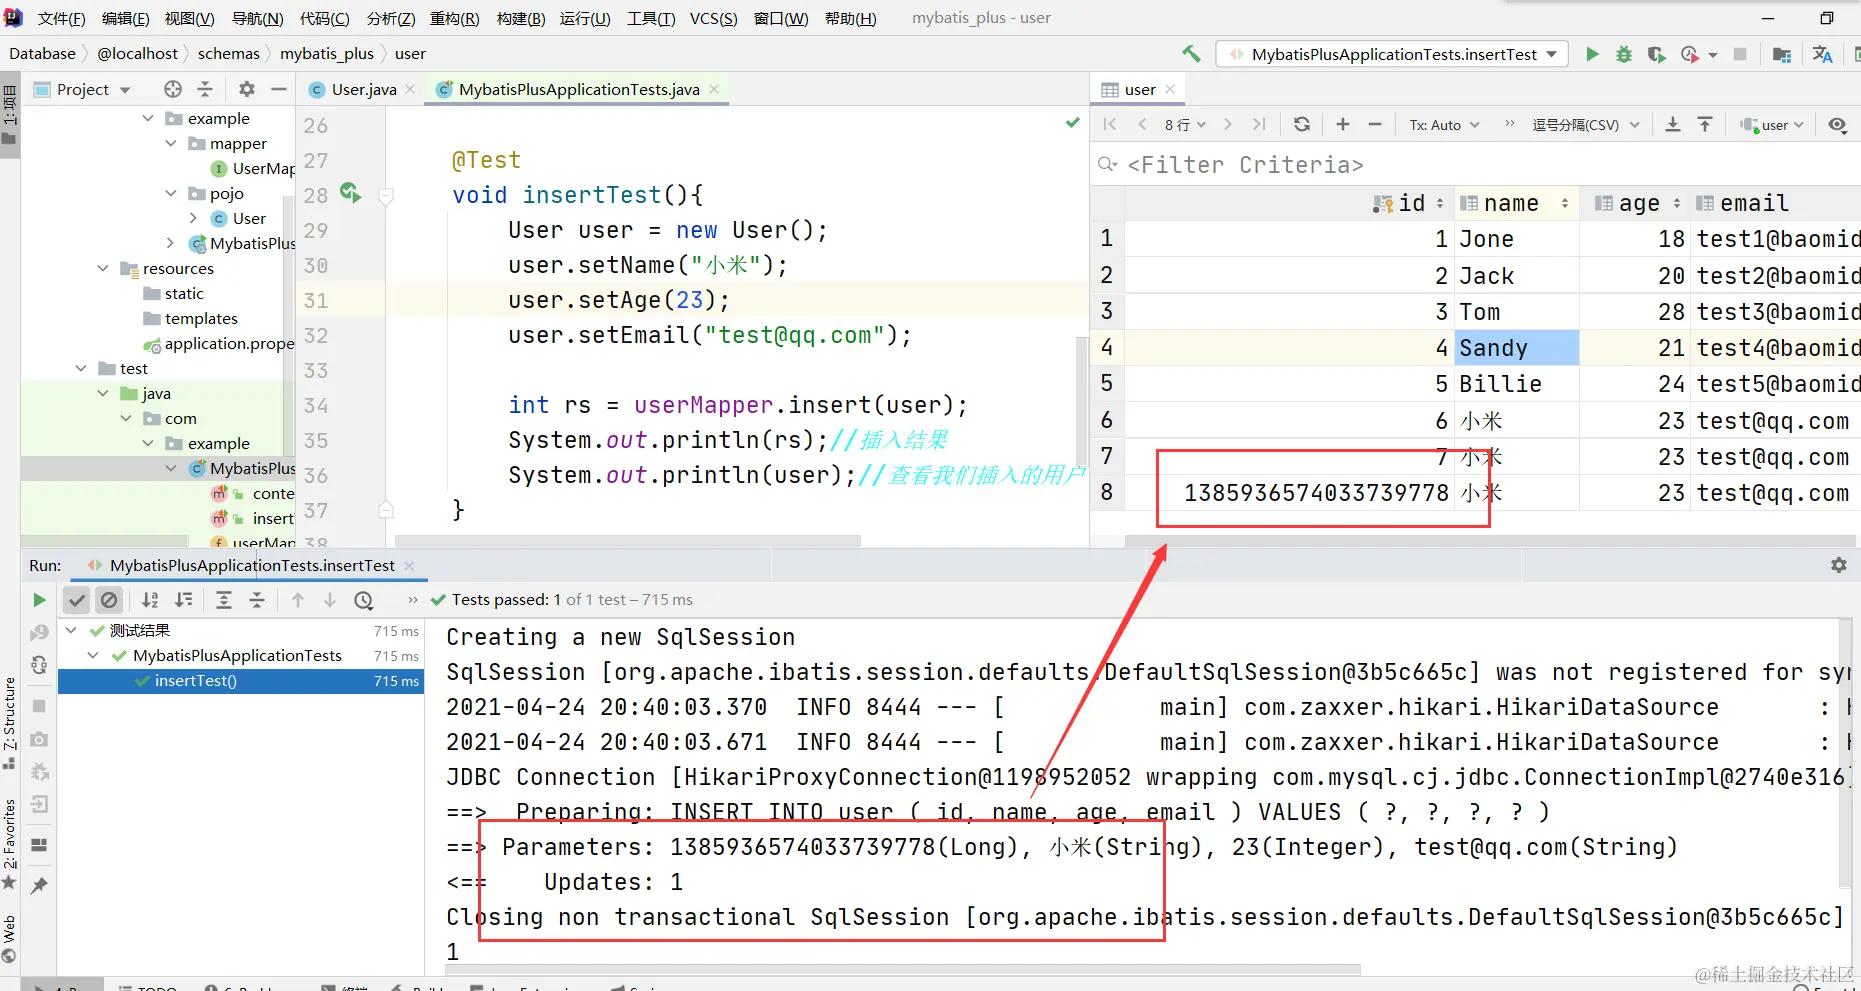Image resolution: width=1861 pixels, height=991 pixels.
Task: Open the user data source dropdown
Action: point(1772,124)
